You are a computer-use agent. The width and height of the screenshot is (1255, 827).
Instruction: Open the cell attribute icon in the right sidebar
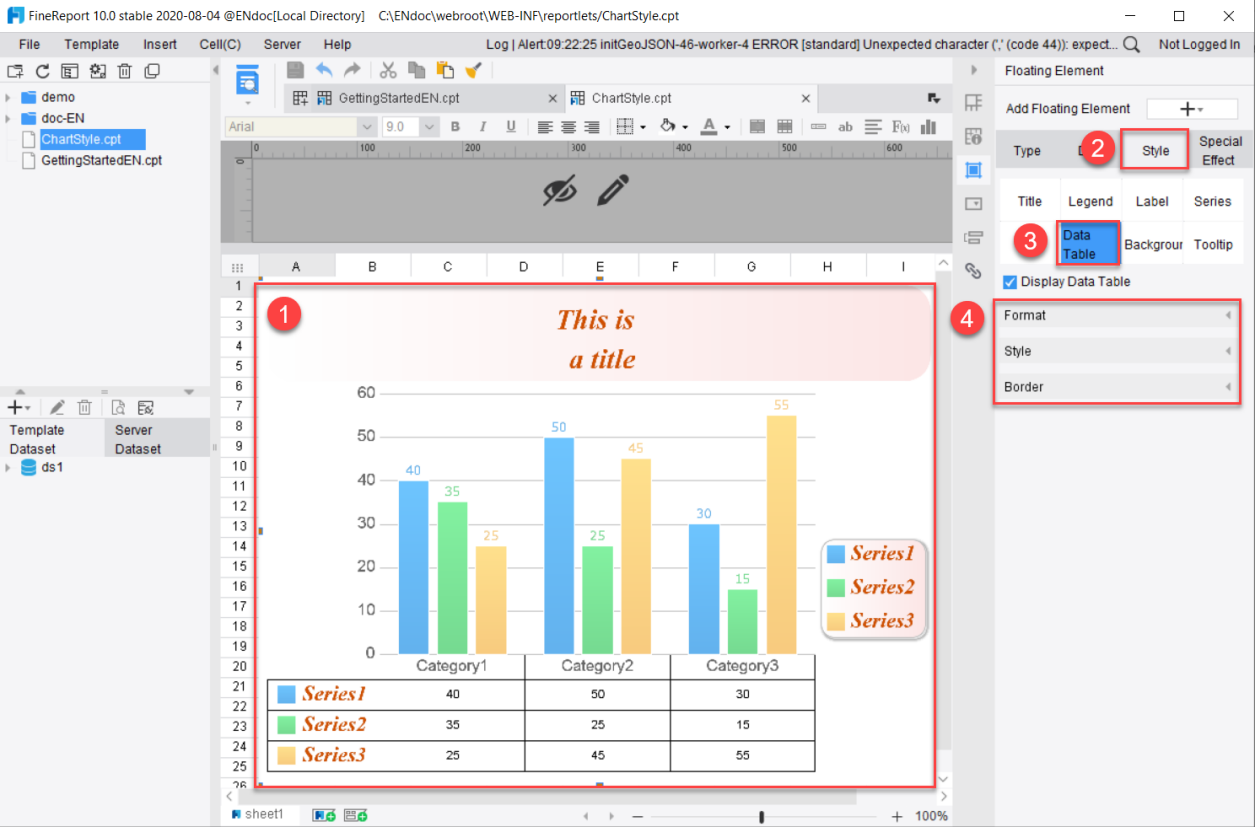972,137
